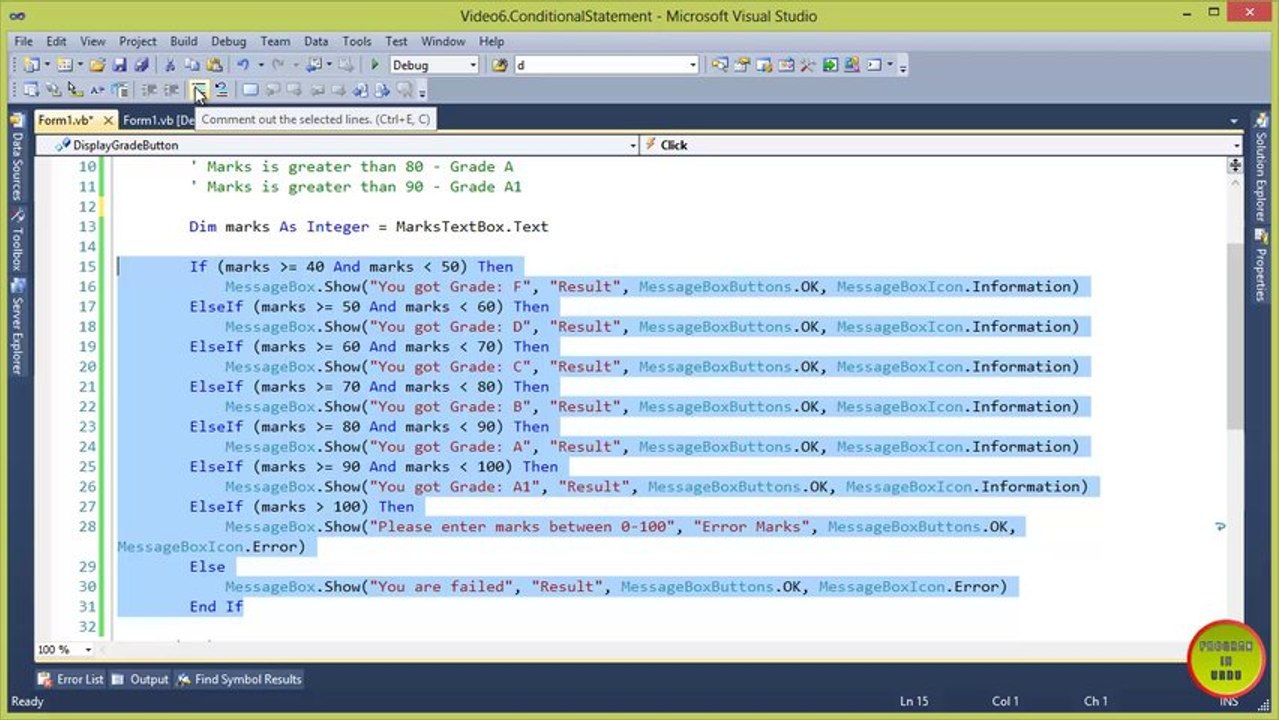
Task: Click the Add New Item toolbar icon
Action: (65, 65)
